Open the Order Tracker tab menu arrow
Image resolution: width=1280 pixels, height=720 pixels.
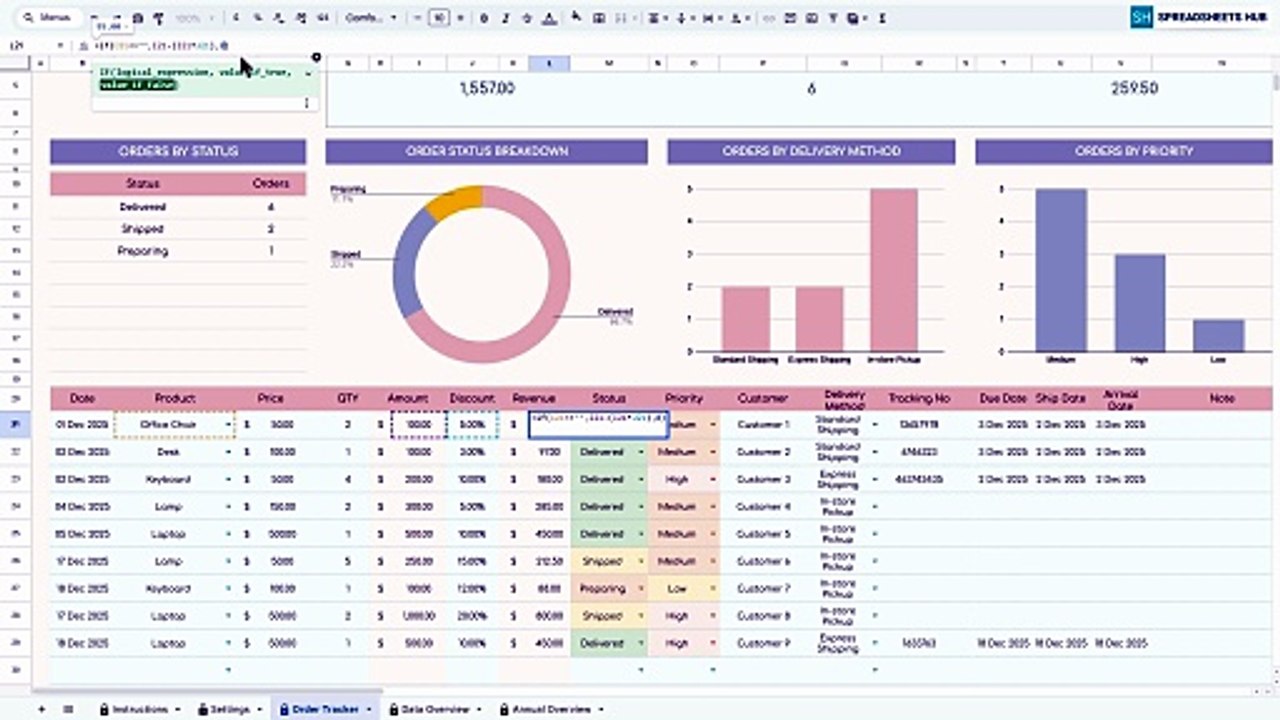click(369, 709)
